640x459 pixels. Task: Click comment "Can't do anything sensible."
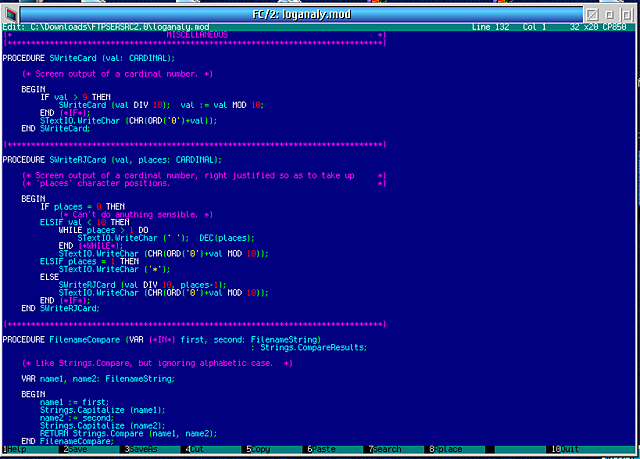136,215
